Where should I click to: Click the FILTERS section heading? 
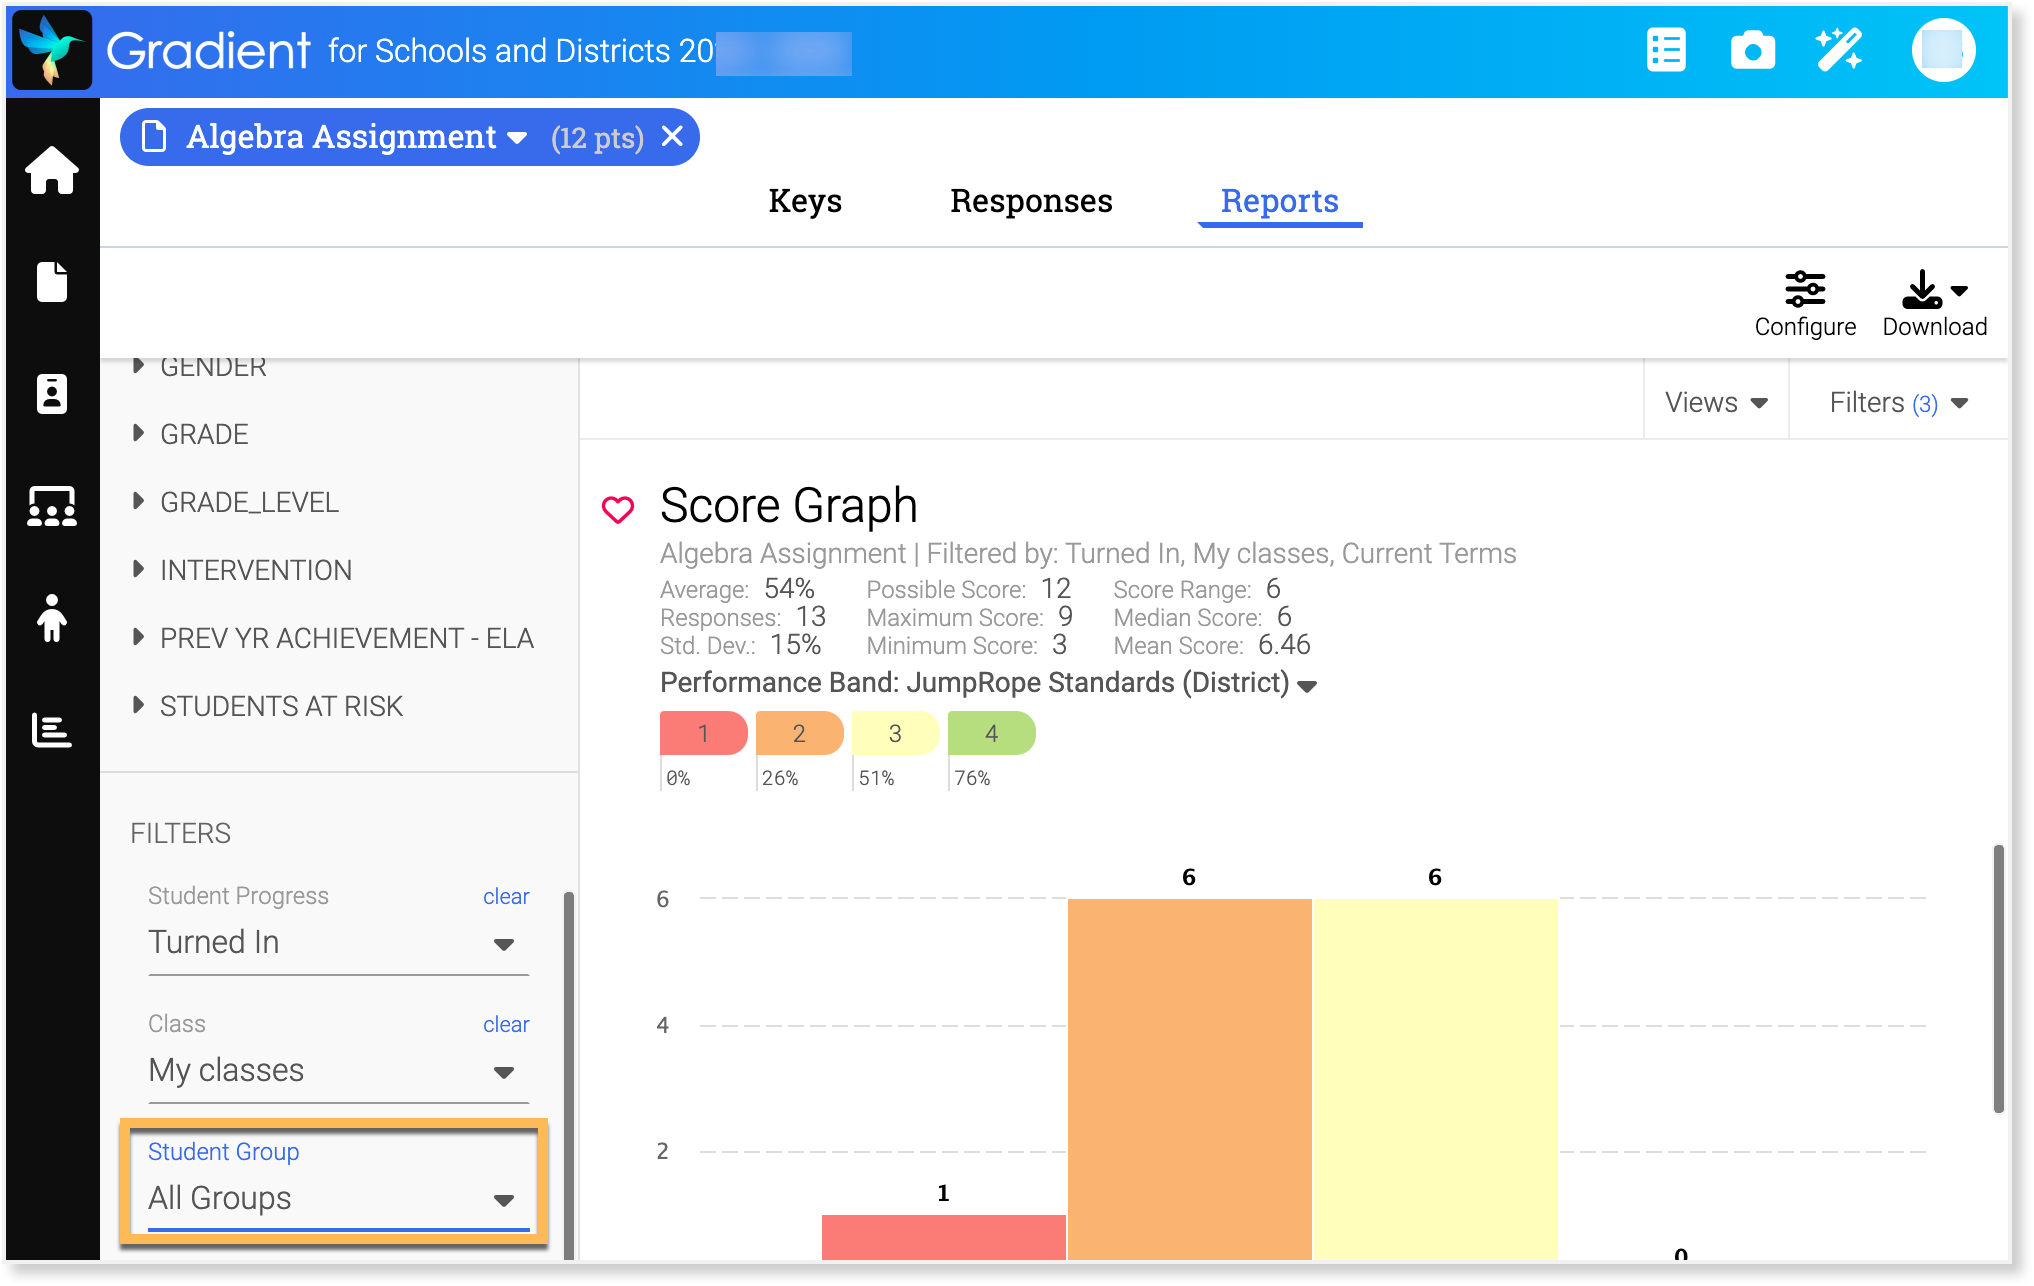click(180, 833)
